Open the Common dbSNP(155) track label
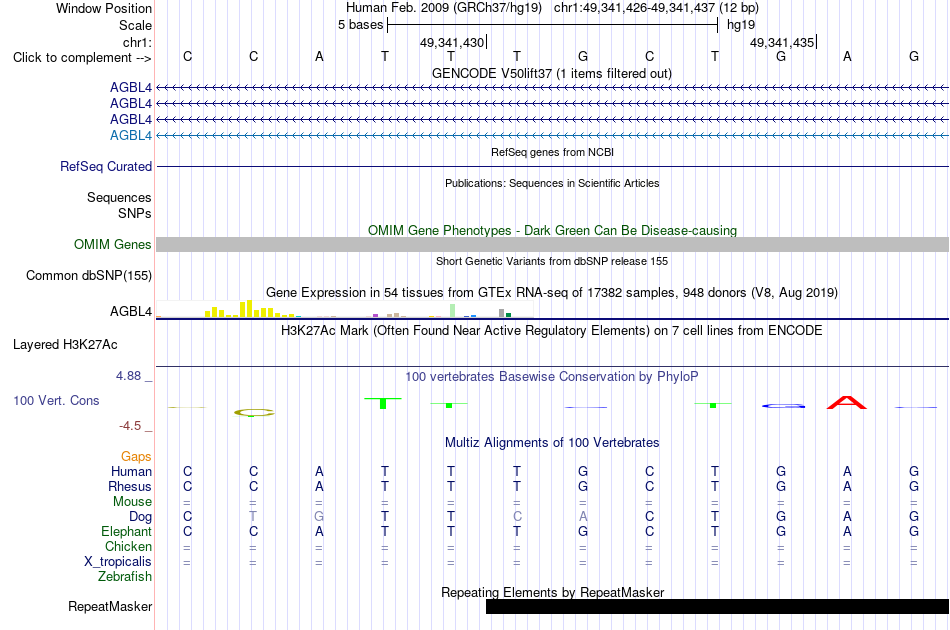The height and width of the screenshot is (630, 950). [89, 276]
